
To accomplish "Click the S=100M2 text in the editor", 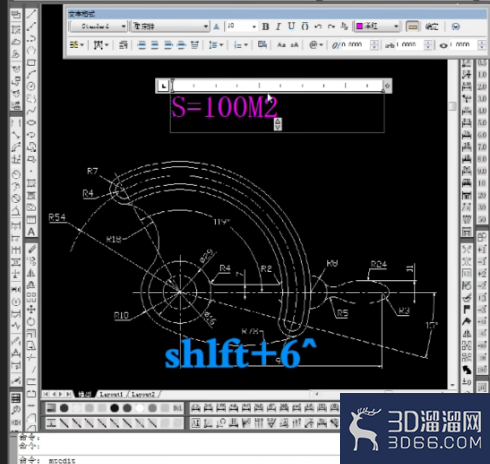I will point(224,107).
